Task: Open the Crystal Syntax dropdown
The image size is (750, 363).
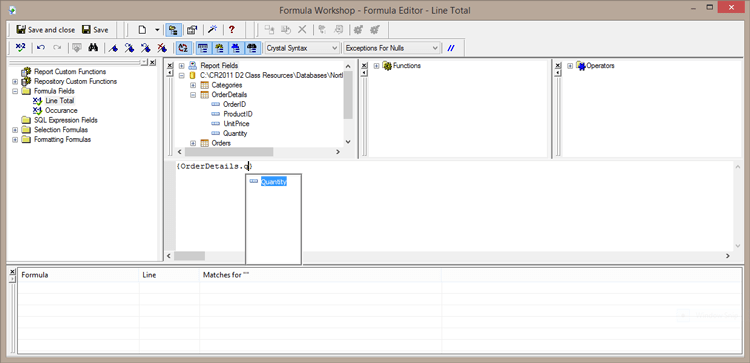Action: coord(302,48)
